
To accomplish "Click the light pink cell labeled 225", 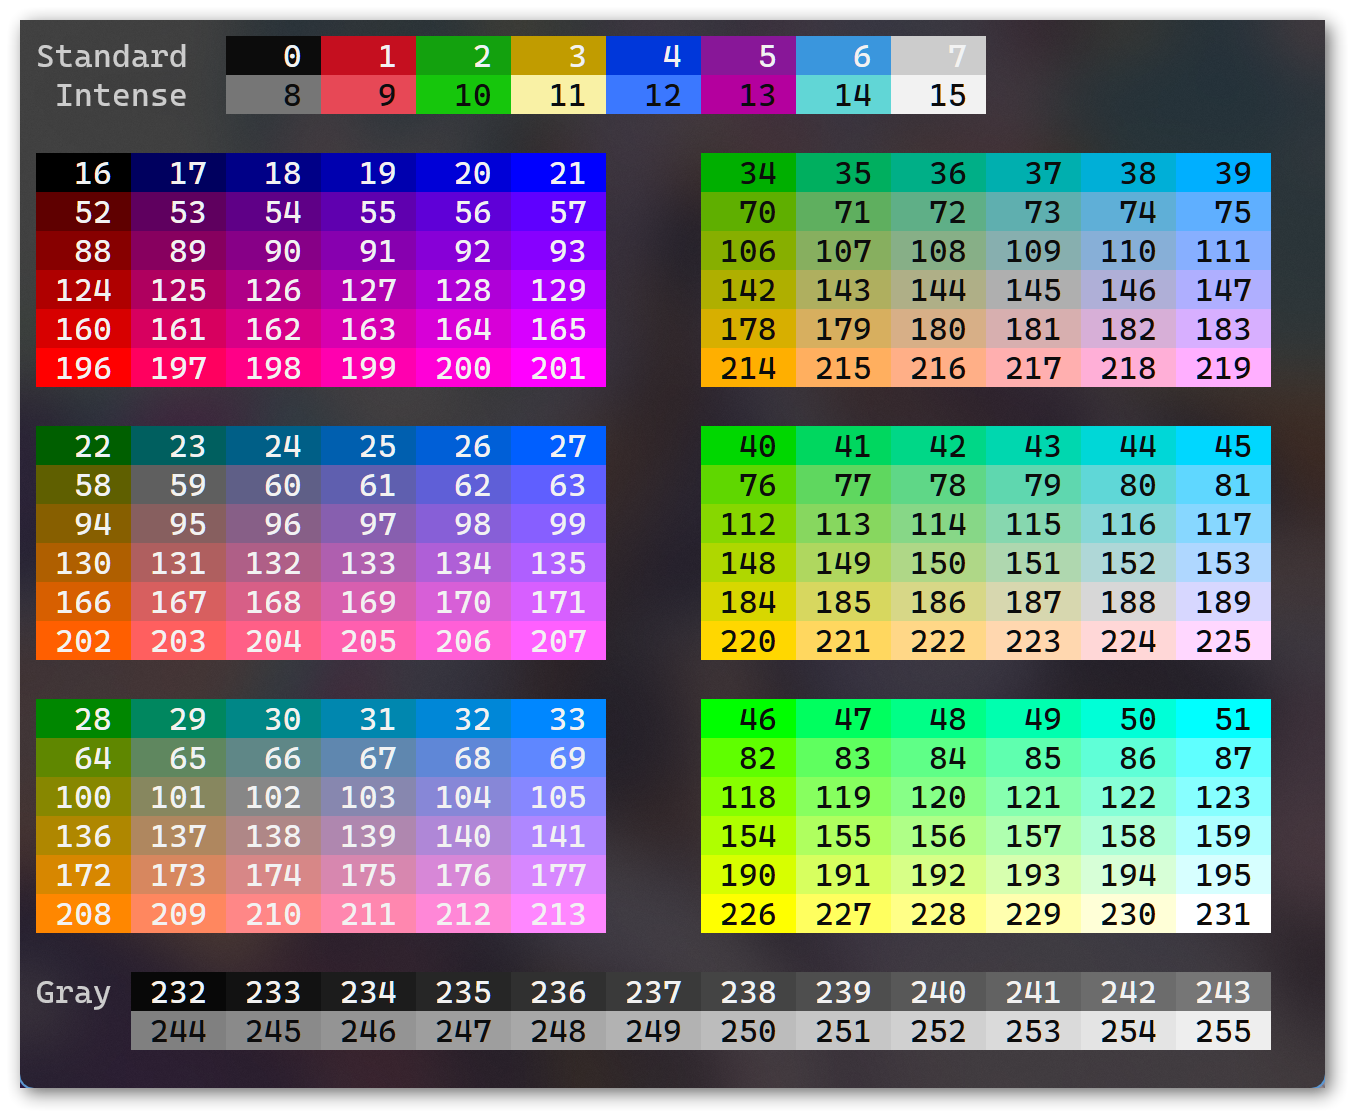I will click(1223, 641).
